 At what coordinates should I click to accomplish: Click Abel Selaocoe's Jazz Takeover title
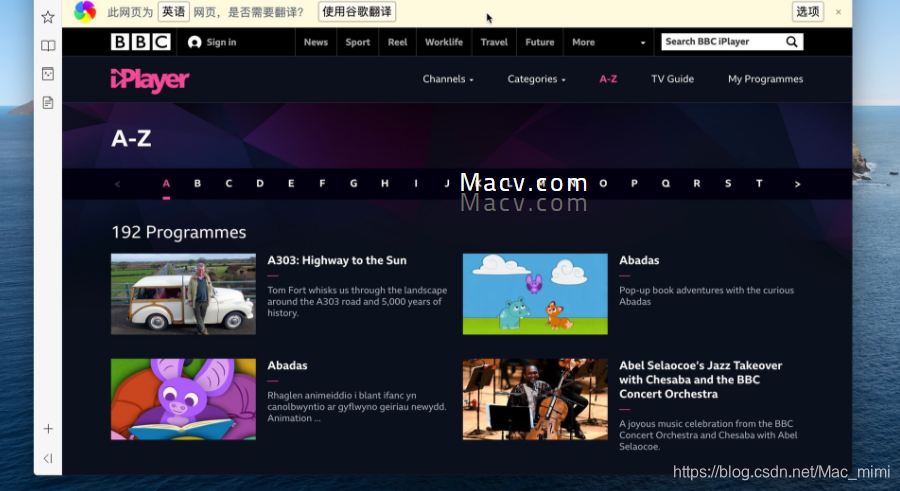coord(700,380)
